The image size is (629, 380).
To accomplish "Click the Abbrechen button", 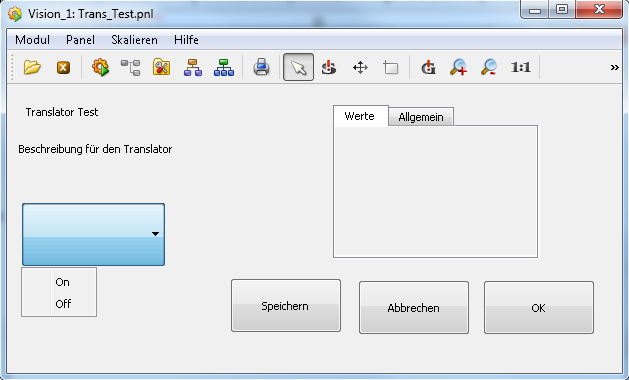I will tap(414, 307).
